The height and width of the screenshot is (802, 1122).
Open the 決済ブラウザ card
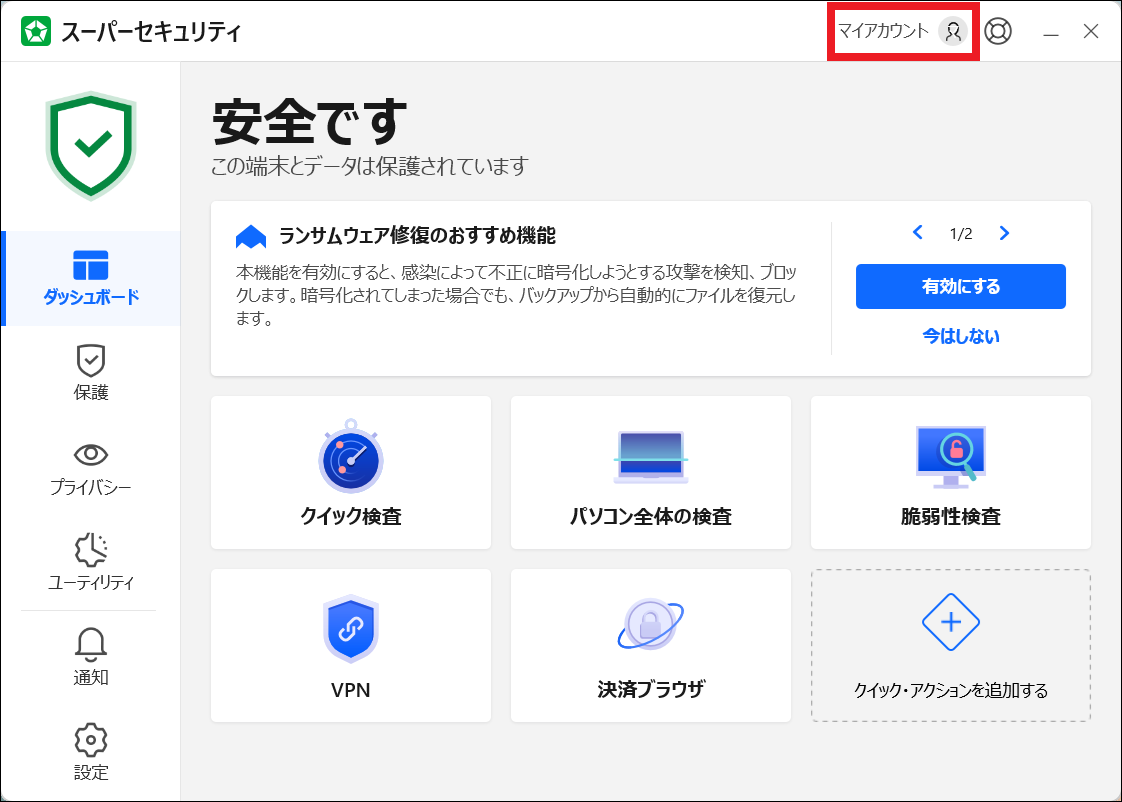(x=650, y=645)
